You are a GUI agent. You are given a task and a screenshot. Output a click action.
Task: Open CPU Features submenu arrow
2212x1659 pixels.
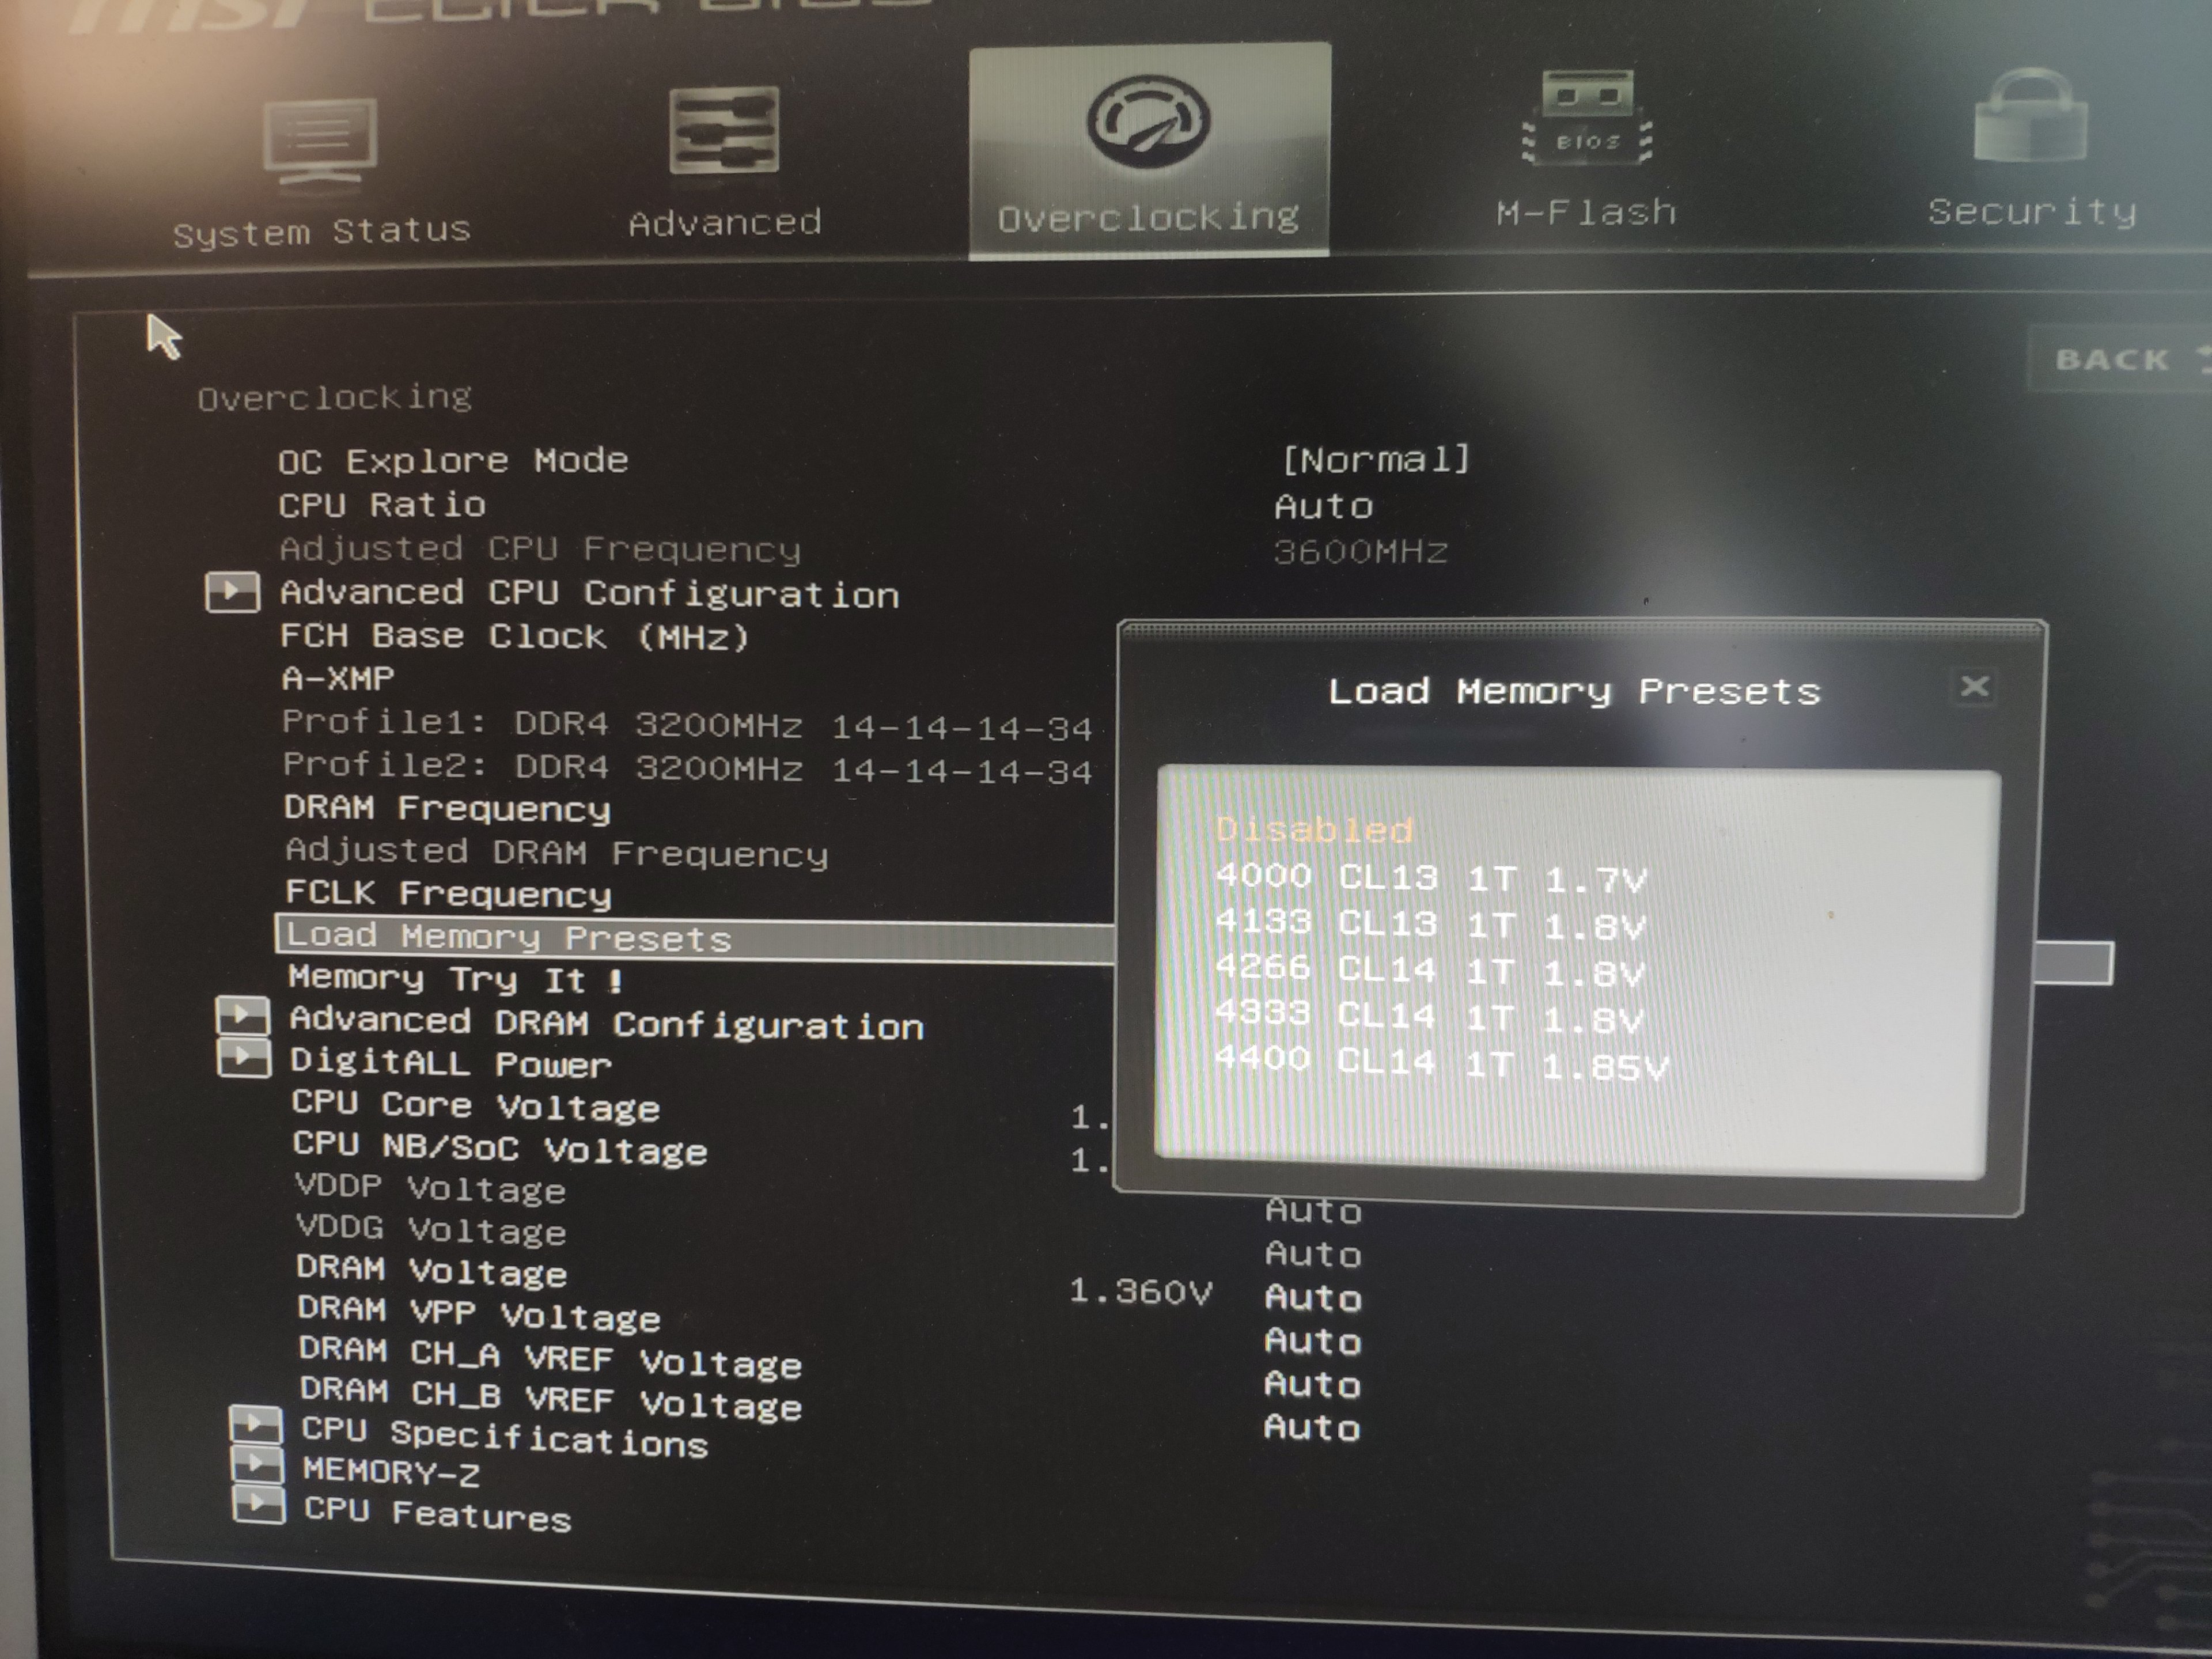tap(258, 1505)
